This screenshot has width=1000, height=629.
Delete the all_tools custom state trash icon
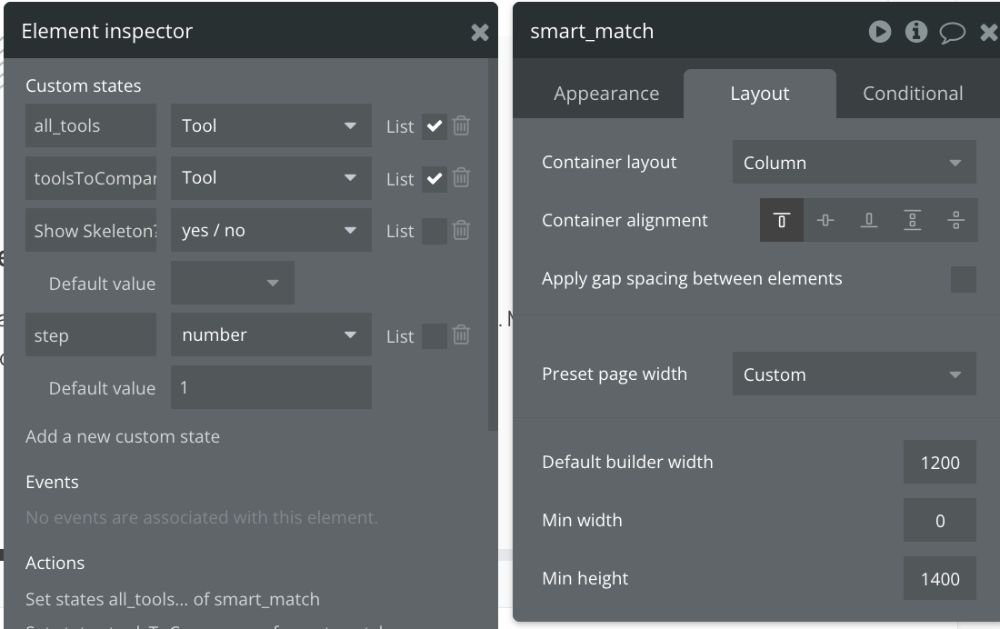(x=461, y=126)
